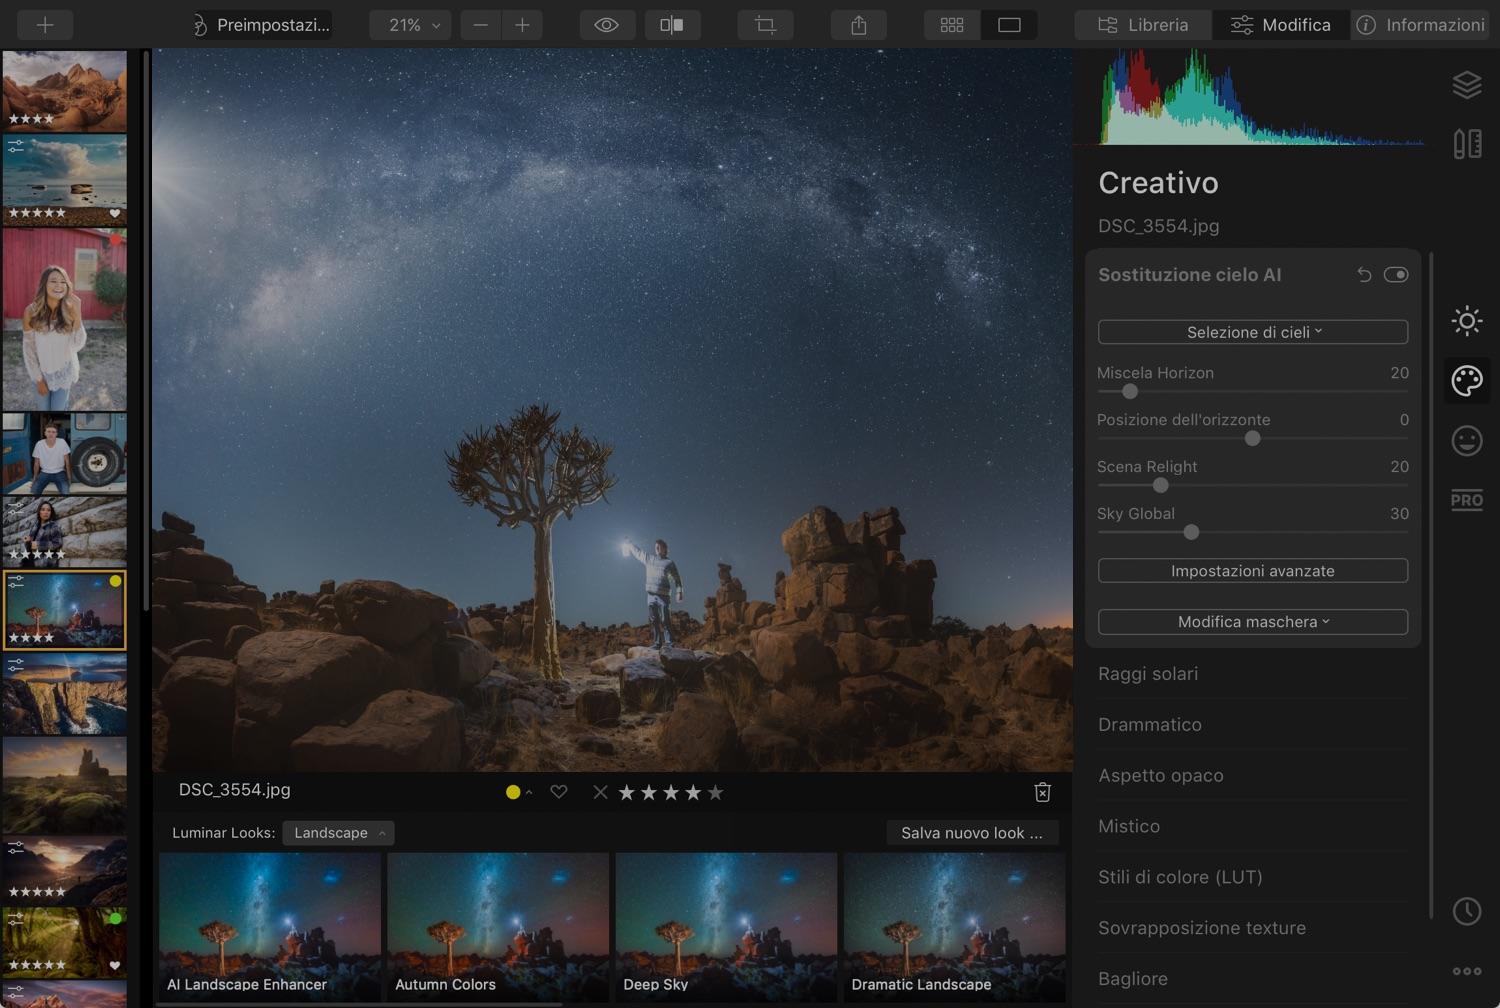Open the Landscape looks category dropdown
The height and width of the screenshot is (1008, 1500).
tap(338, 832)
